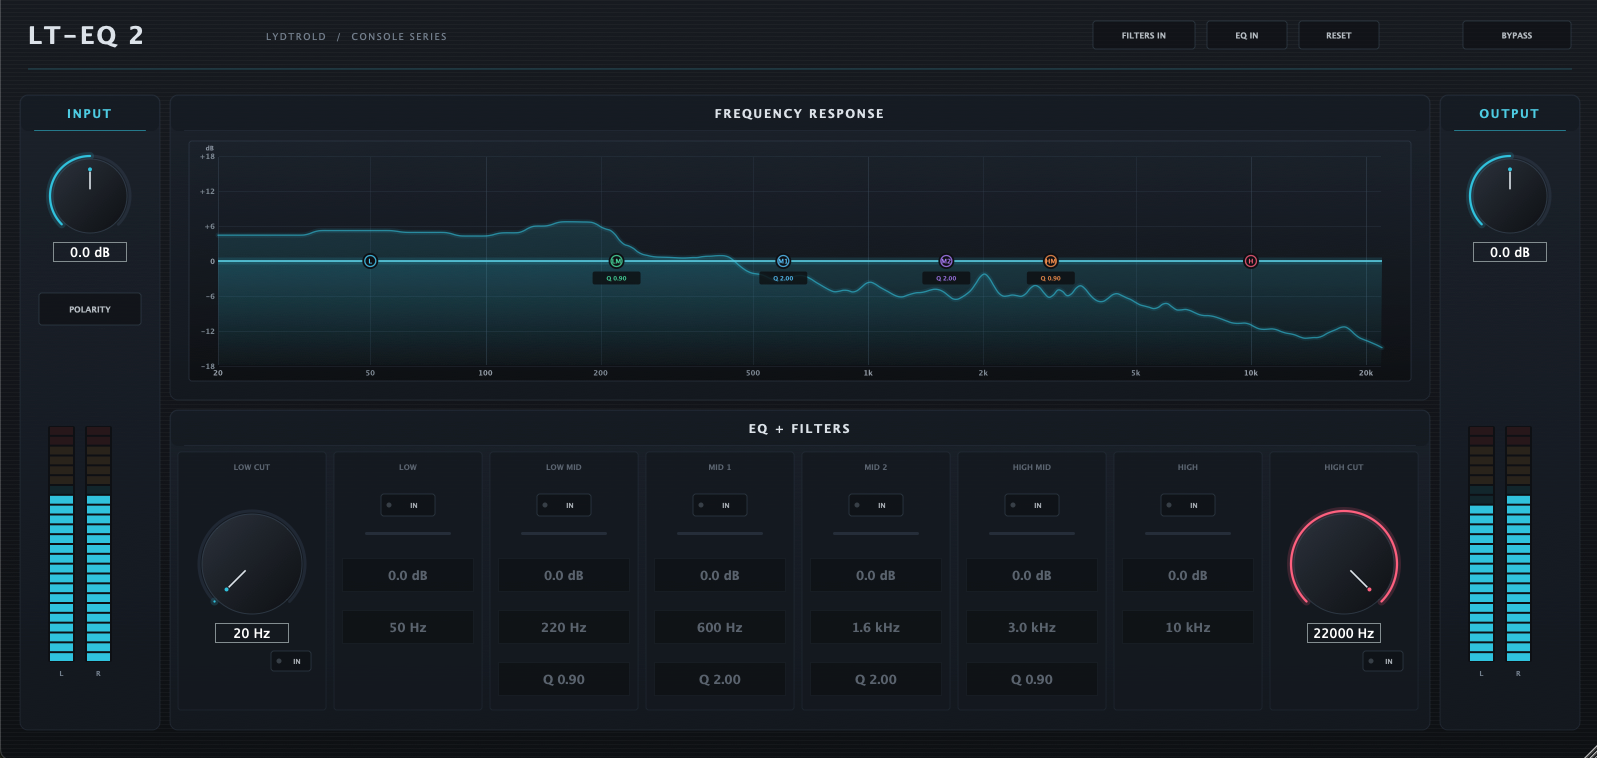The image size is (1597, 758).
Task: Enable the High Cut filter IN switch
Action: pos(1383,661)
